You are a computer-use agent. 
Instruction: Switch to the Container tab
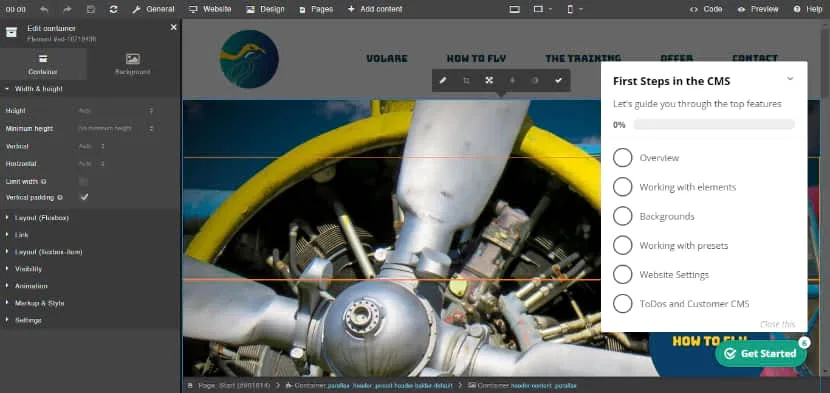pyautogui.click(x=43, y=64)
